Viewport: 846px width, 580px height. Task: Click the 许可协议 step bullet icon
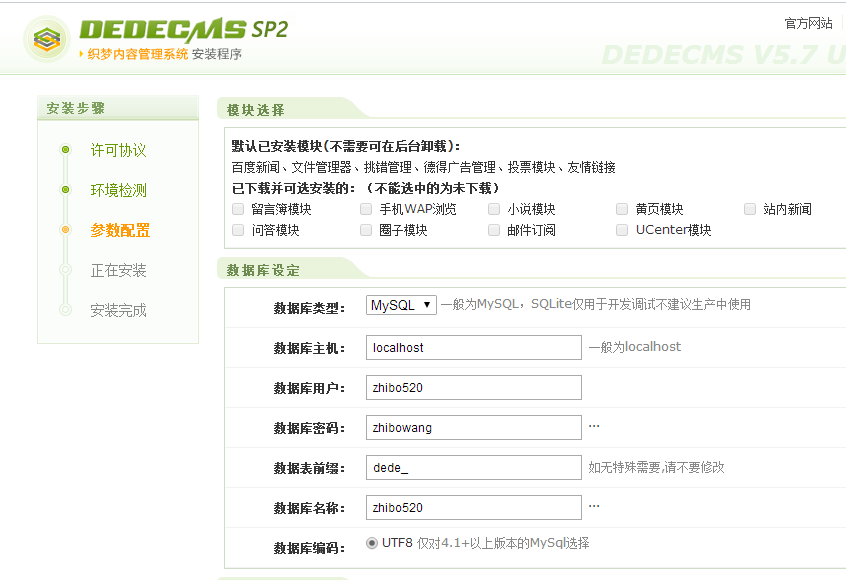[65, 150]
